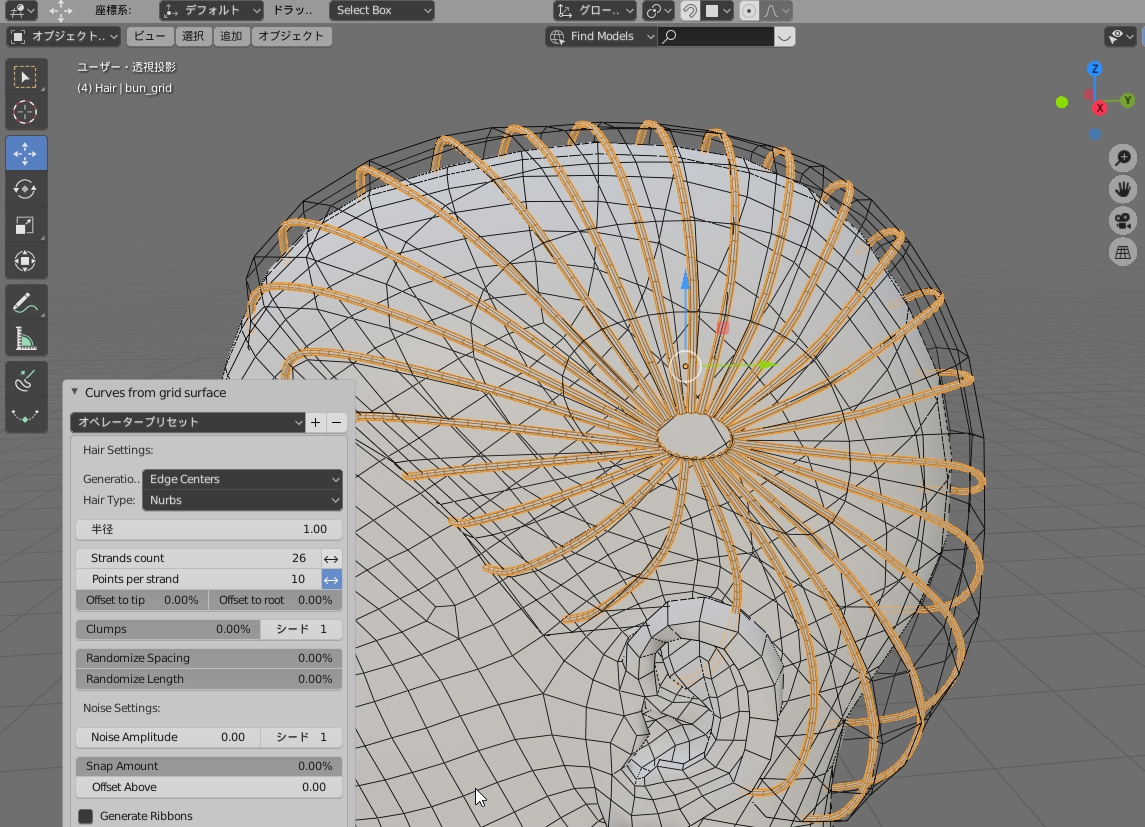This screenshot has width=1145, height=827.
Task: Open the Edge Centers generation dropdown
Action: point(242,479)
